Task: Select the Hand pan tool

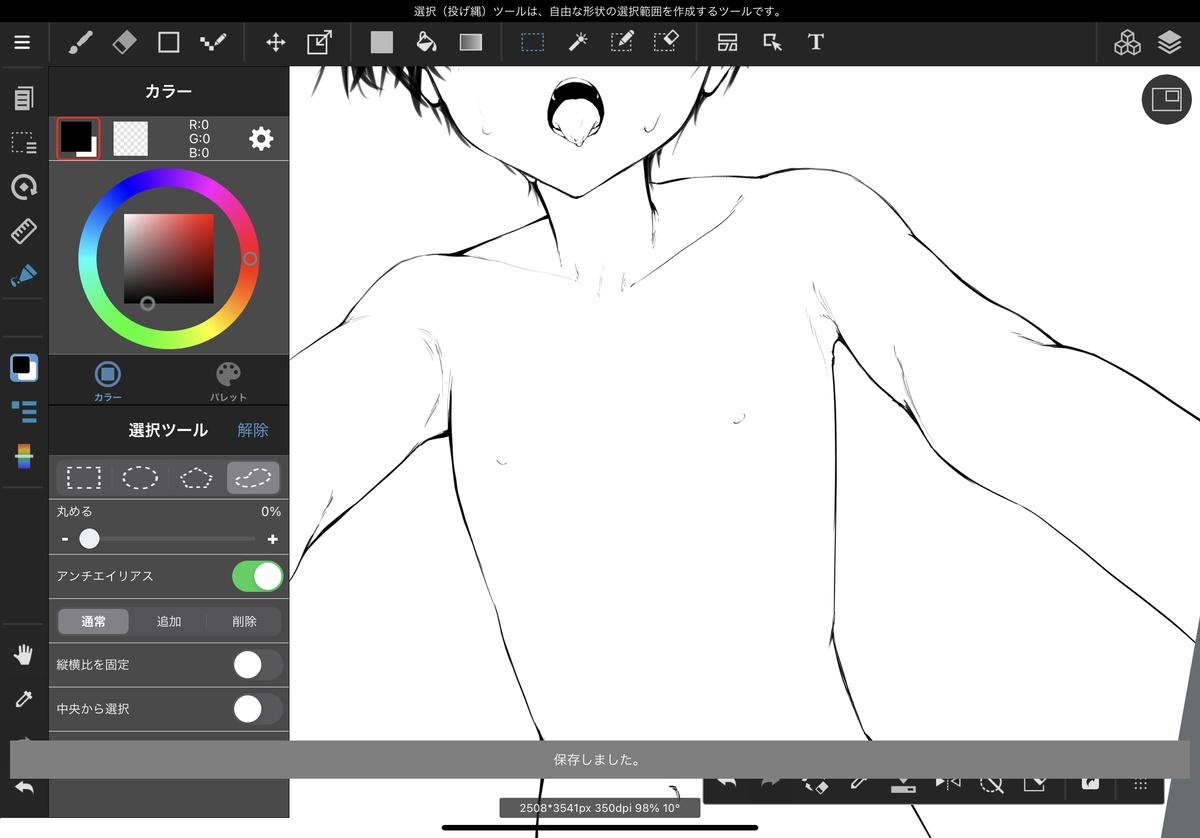Action: coord(23,655)
